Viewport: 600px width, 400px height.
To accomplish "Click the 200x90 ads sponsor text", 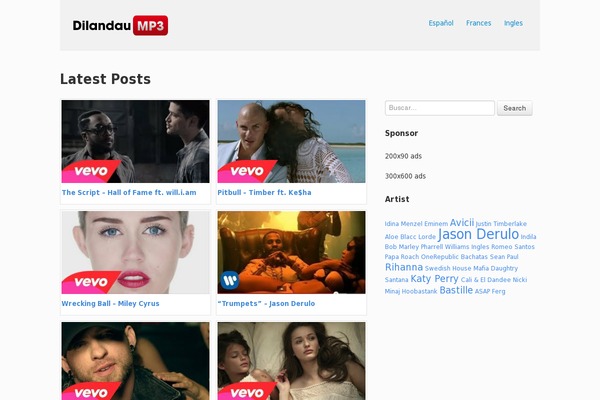I will click(403, 156).
